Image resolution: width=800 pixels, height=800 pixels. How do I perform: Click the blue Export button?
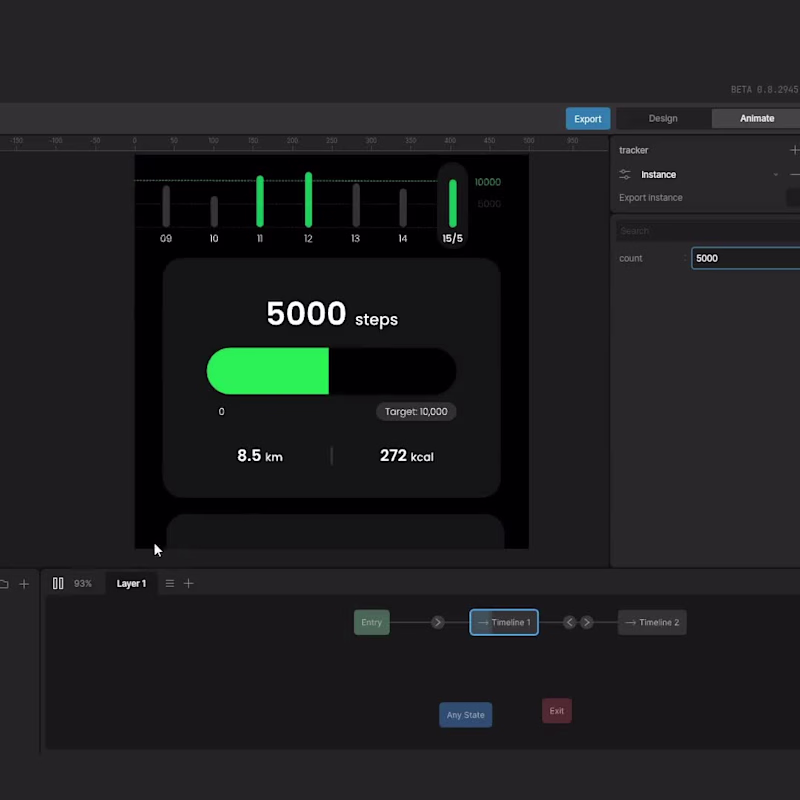(x=587, y=118)
